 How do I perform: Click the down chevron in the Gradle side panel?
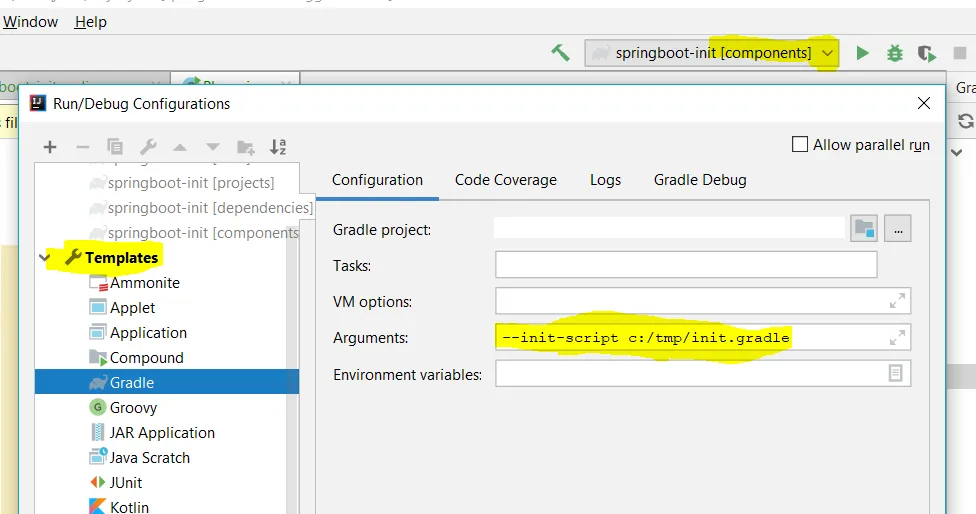click(x=957, y=152)
